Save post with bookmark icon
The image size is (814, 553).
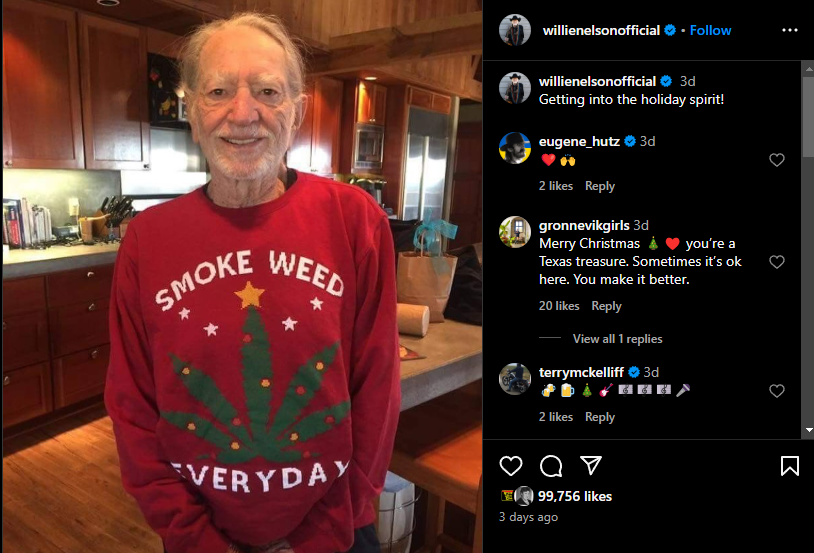790,466
